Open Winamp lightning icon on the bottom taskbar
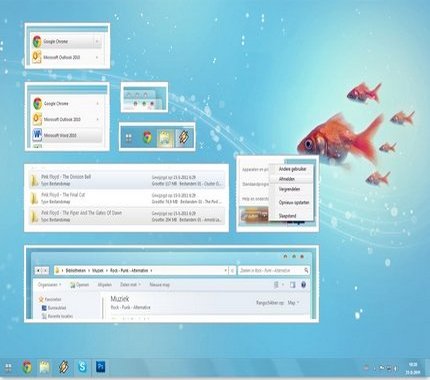Screen dimensions: 430x380 click(x=63, y=367)
